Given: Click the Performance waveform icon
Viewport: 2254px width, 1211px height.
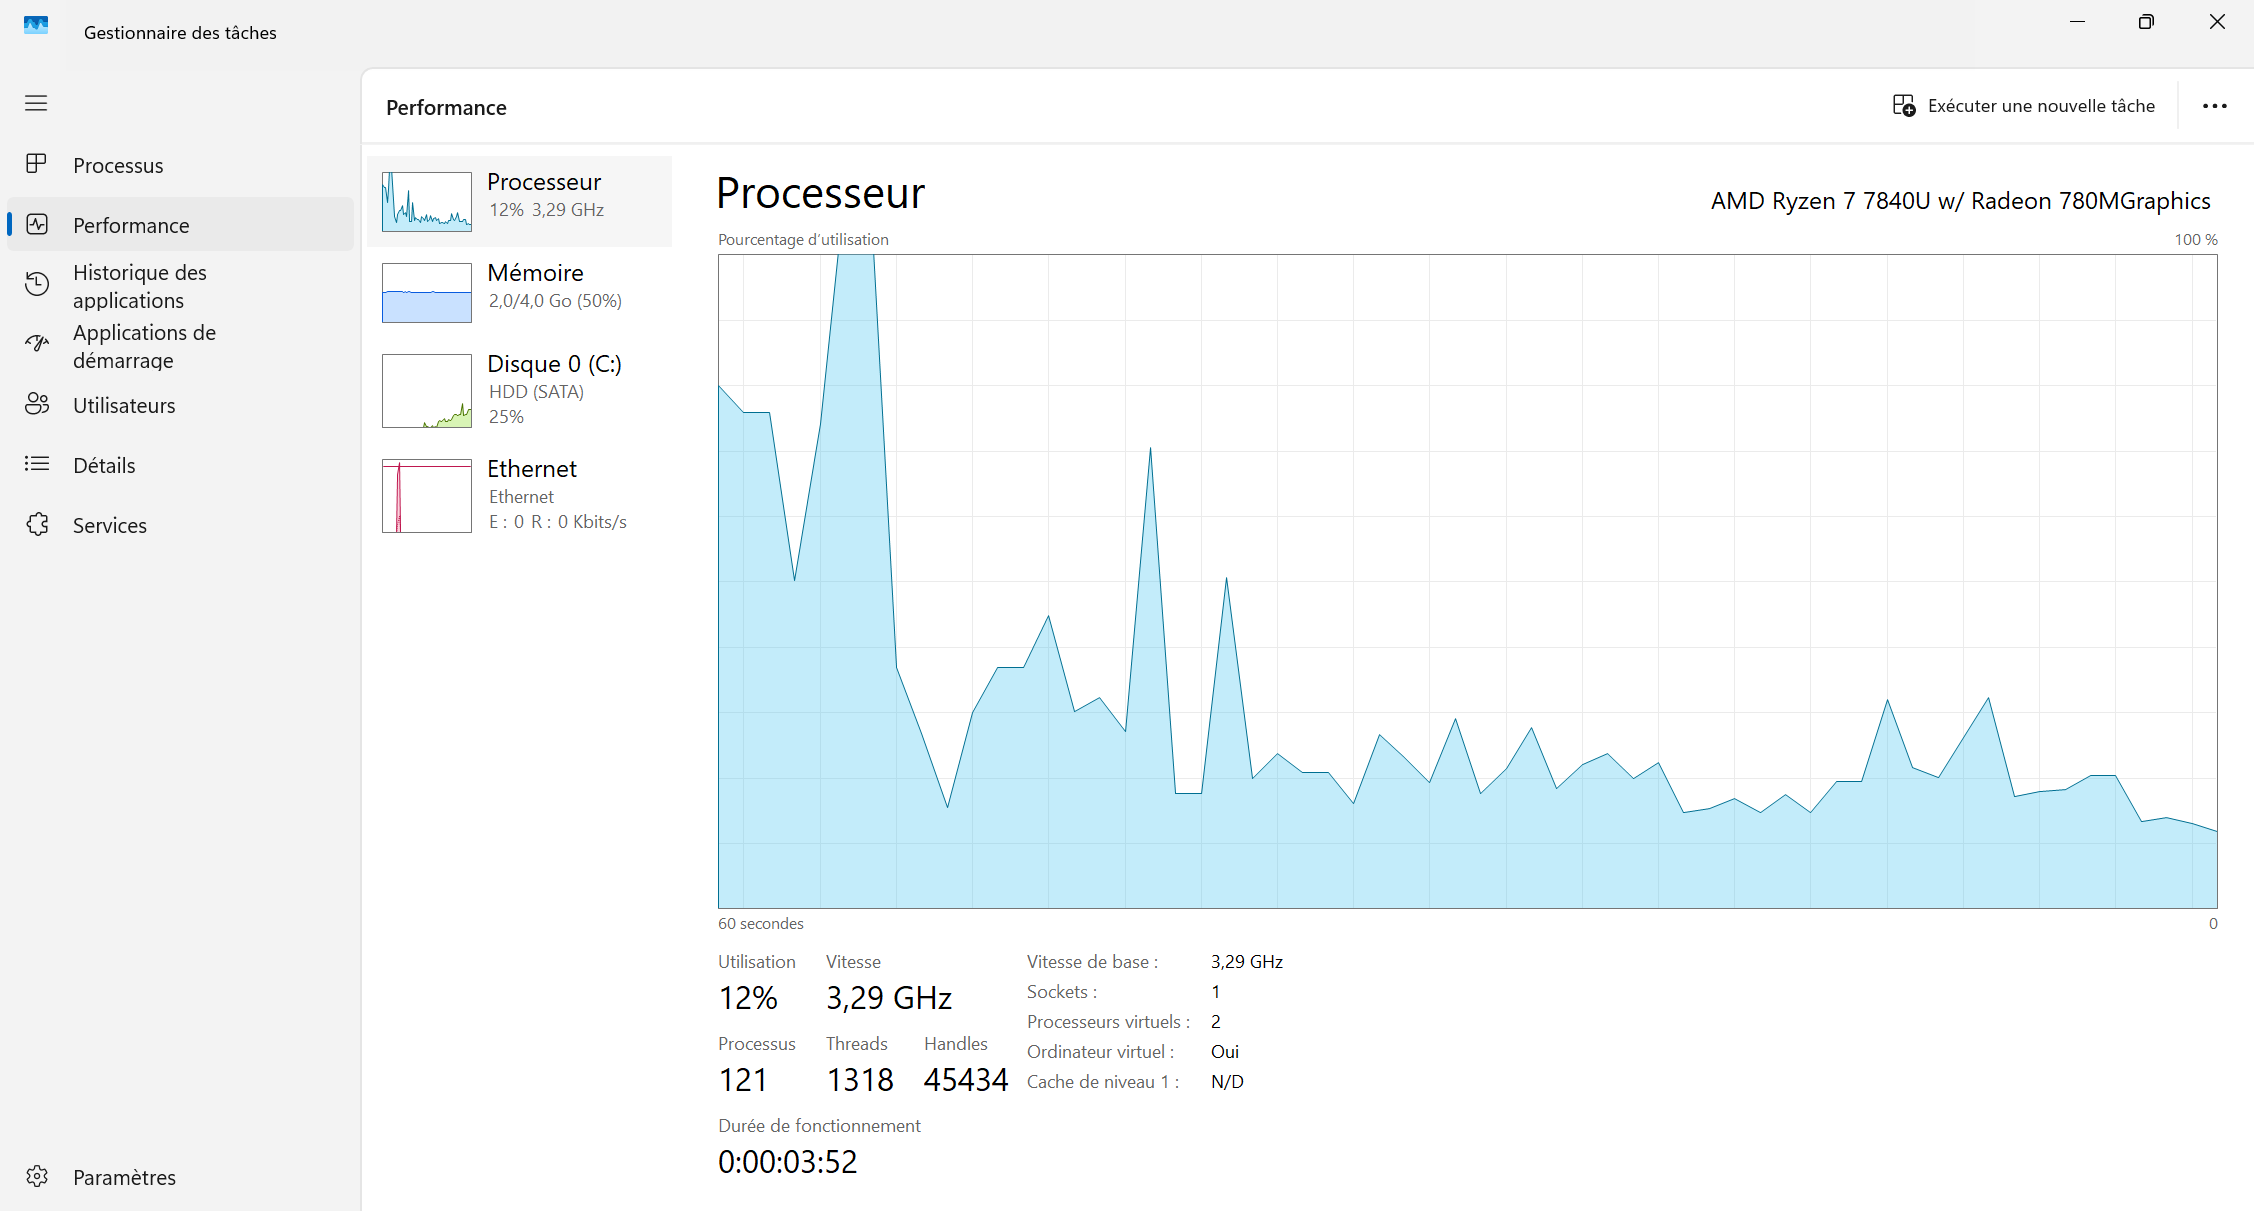Looking at the screenshot, I should tap(37, 224).
